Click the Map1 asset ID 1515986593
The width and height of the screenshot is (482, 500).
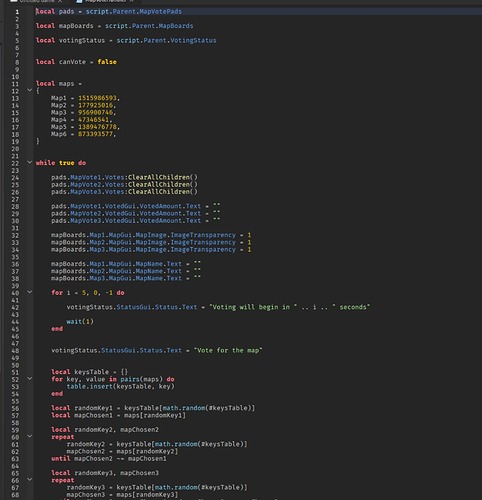tap(97, 98)
